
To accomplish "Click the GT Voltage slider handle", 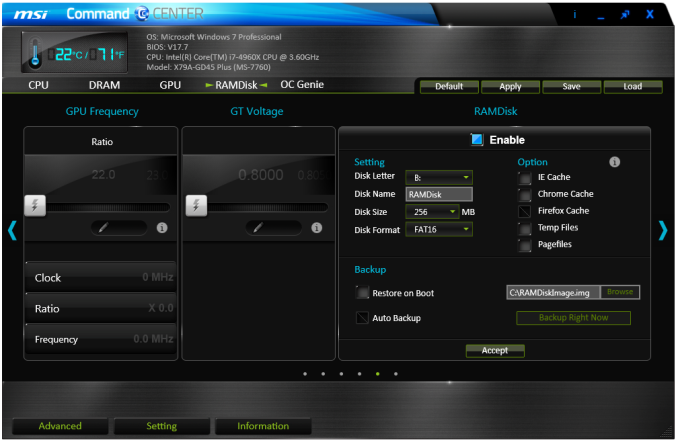I will 196,205.
